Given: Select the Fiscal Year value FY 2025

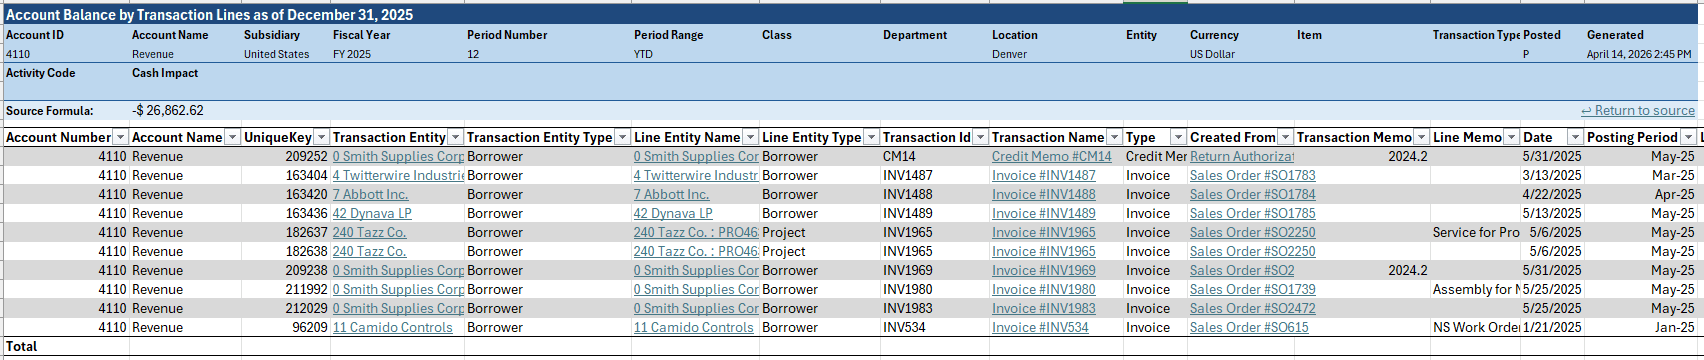Looking at the screenshot, I should tap(352, 54).
